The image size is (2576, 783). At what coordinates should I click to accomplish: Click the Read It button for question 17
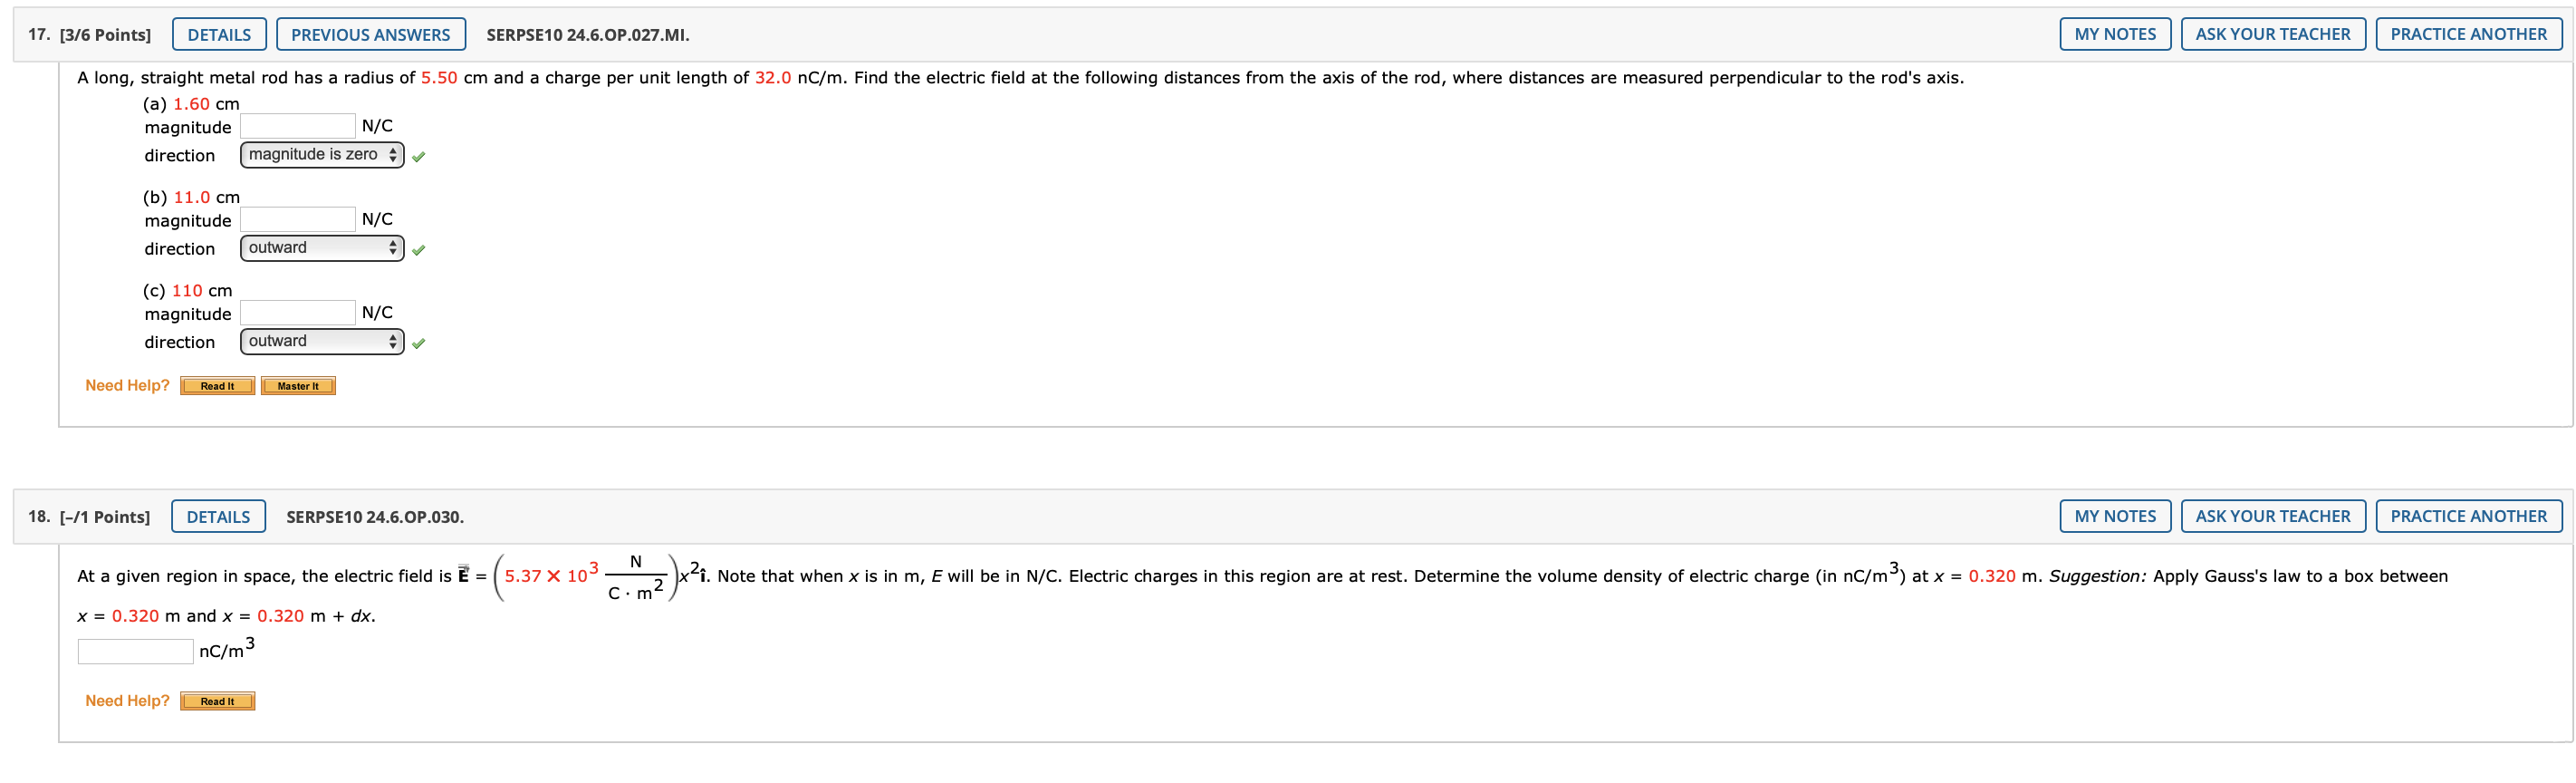(217, 386)
